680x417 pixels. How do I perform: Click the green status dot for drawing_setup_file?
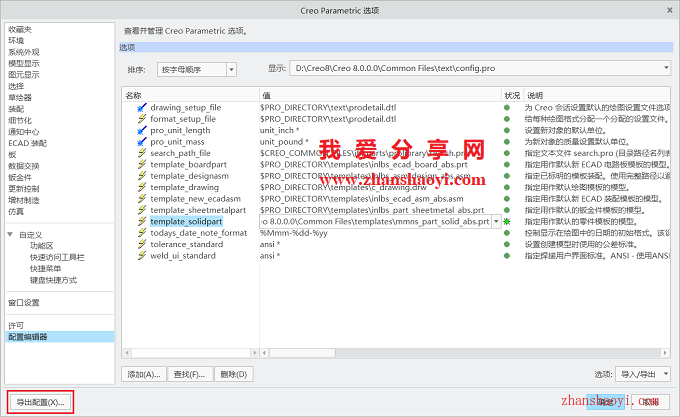click(x=507, y=108)
